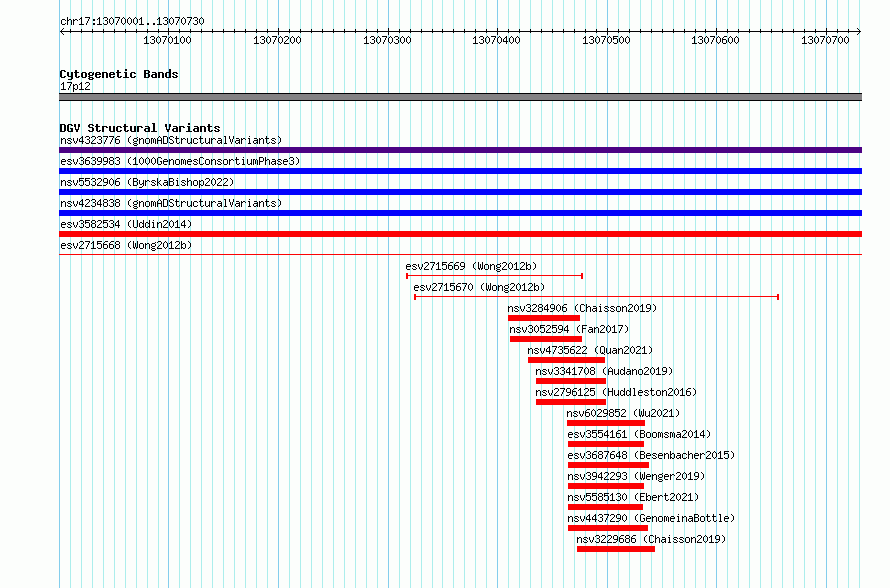Screen dimensions: 890x588
Task: Click the DGV Structural Variants track title
Action: coord(140,128)
